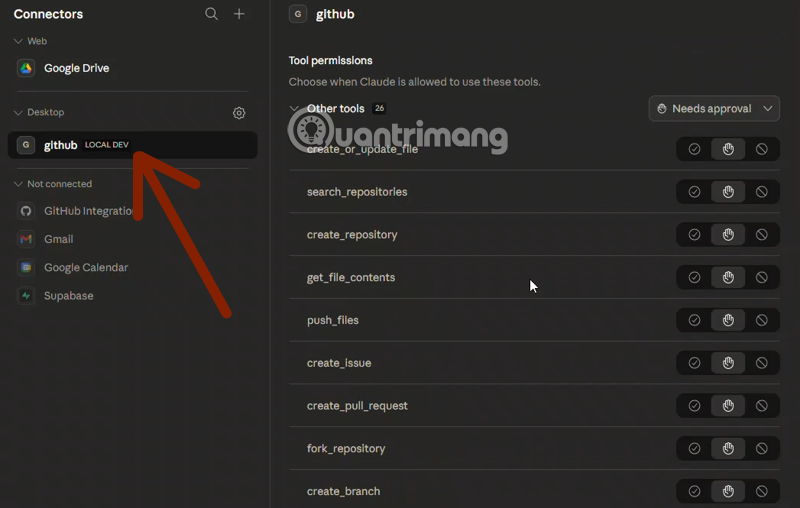Set create_repository to needs approval

[728, 235]
